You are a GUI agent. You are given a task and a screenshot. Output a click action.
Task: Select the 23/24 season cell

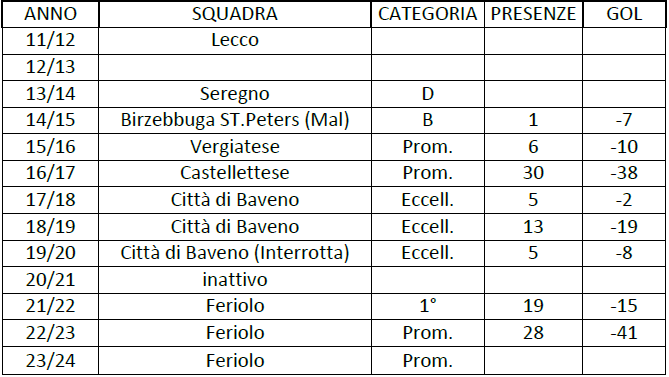point(50,361)
